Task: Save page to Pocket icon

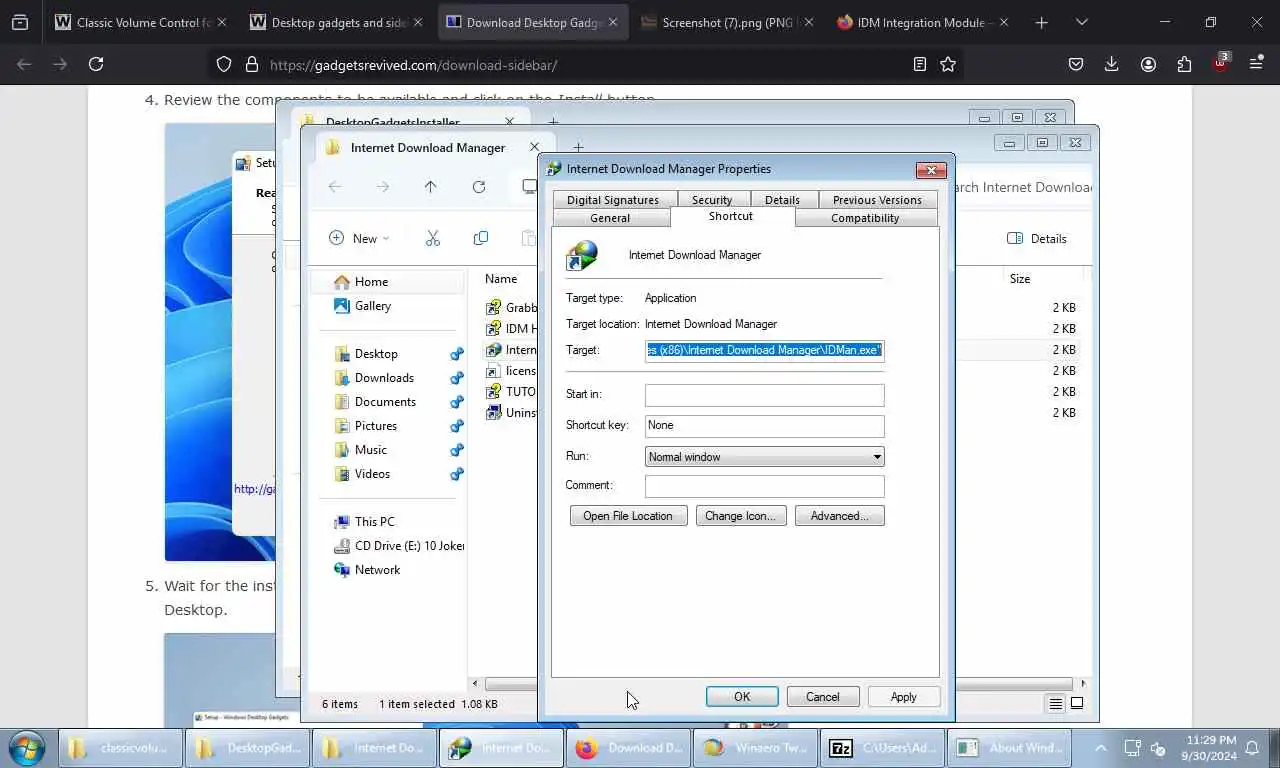Action: click(1076, 64)
